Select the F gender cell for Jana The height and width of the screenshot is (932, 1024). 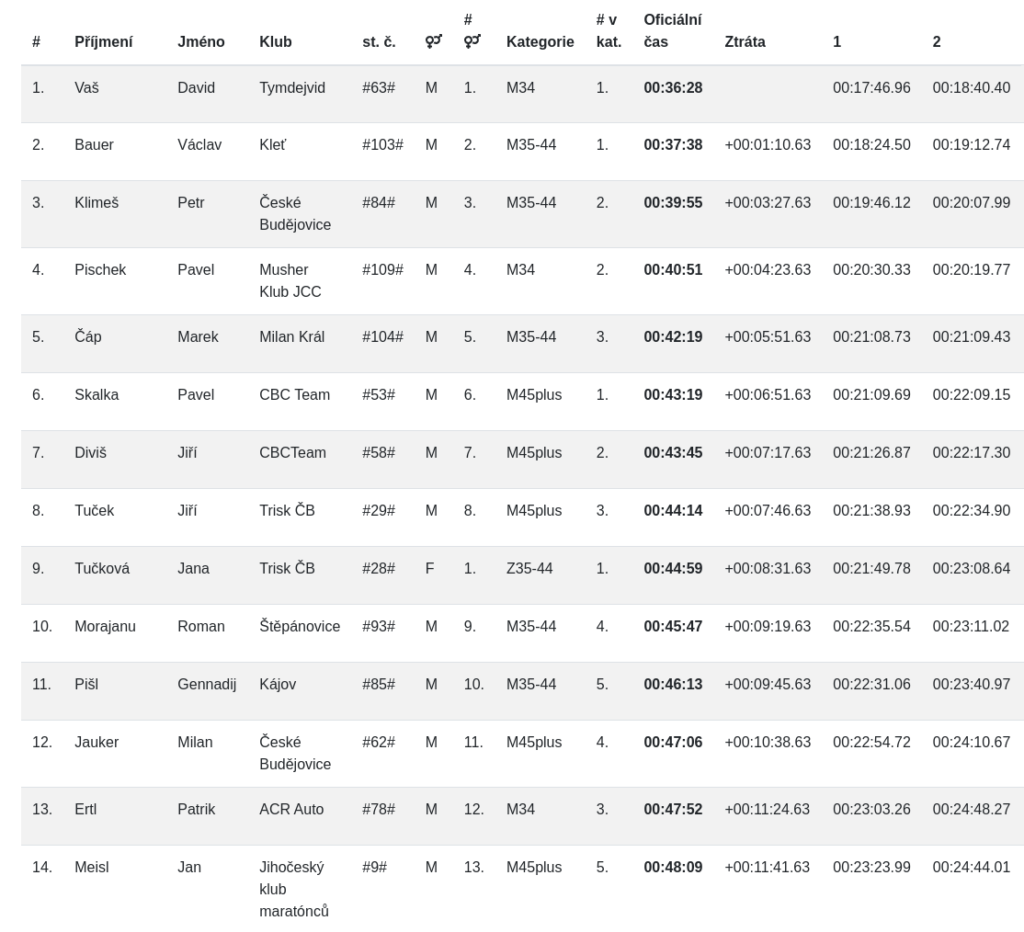coord(430,568)
